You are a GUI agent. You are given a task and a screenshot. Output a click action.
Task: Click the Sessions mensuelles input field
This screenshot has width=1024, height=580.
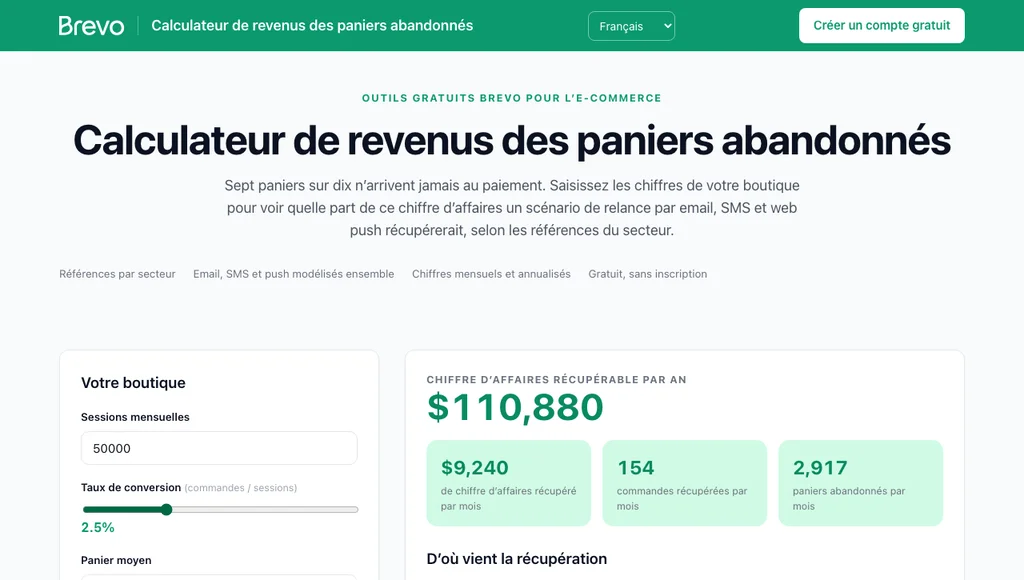tap(219, 448)
